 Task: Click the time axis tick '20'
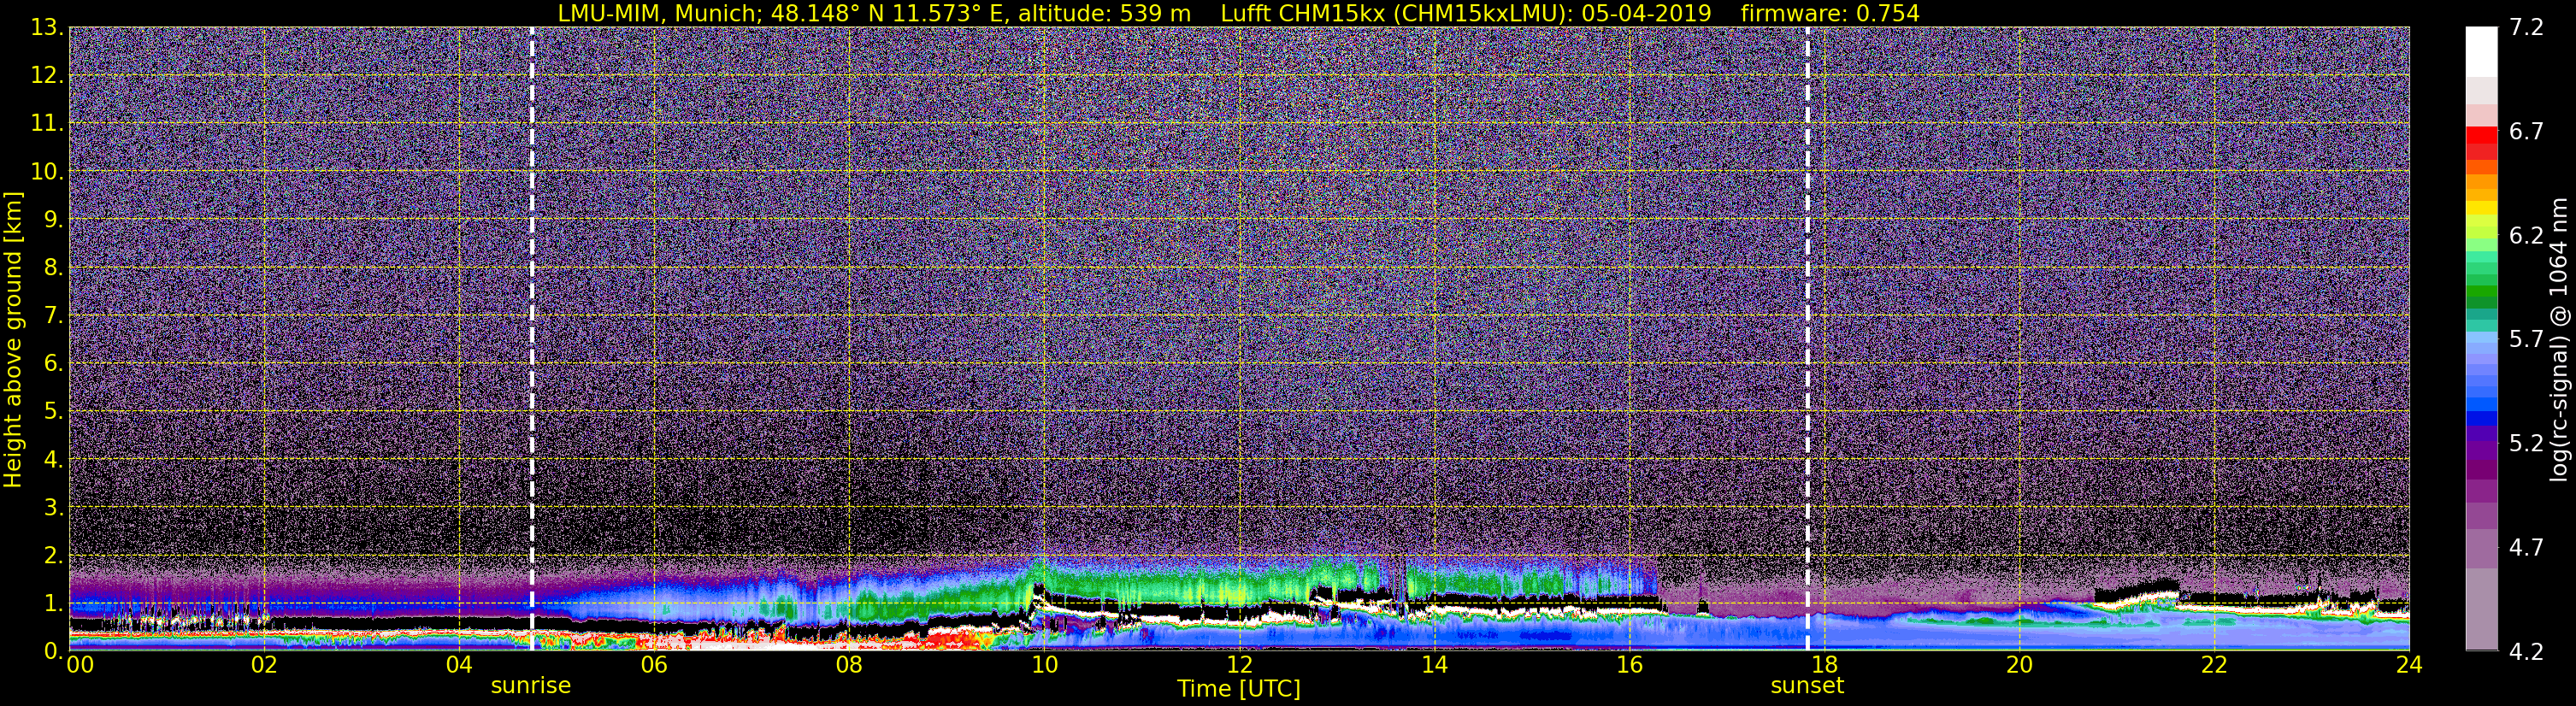click(x=2019, y=665)
